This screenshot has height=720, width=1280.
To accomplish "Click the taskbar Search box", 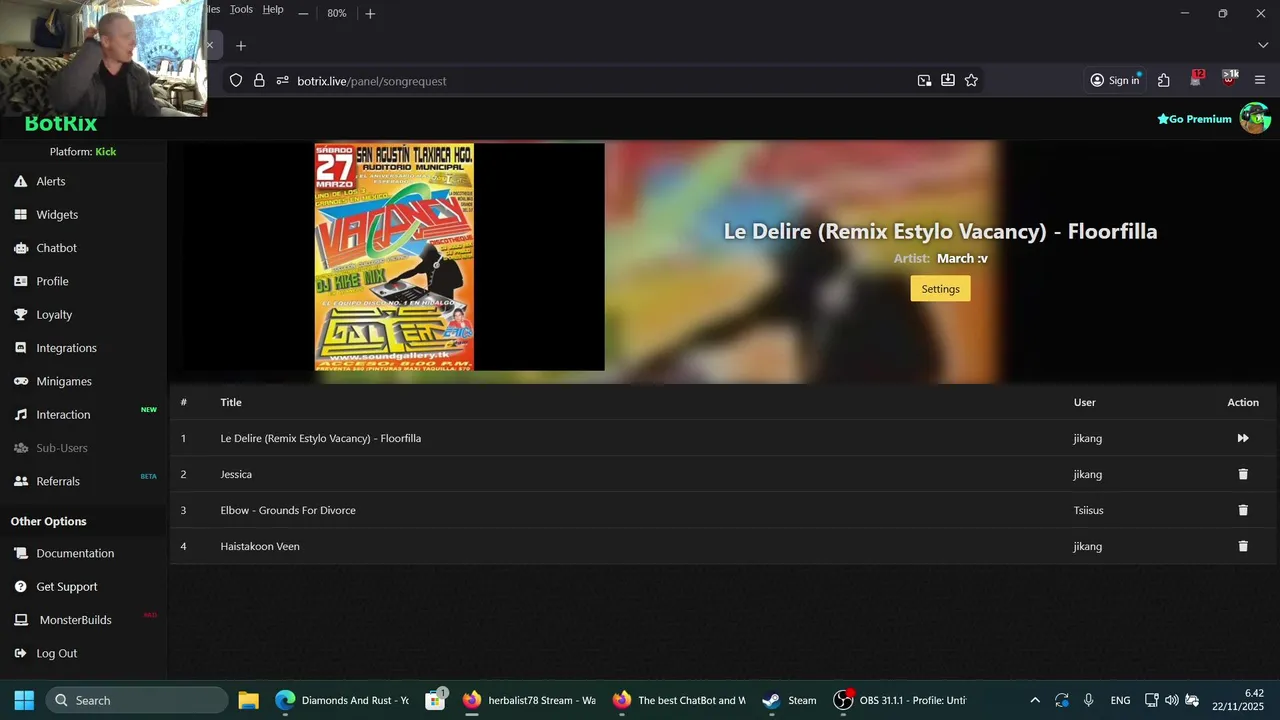I will click(x=135, y=700).
